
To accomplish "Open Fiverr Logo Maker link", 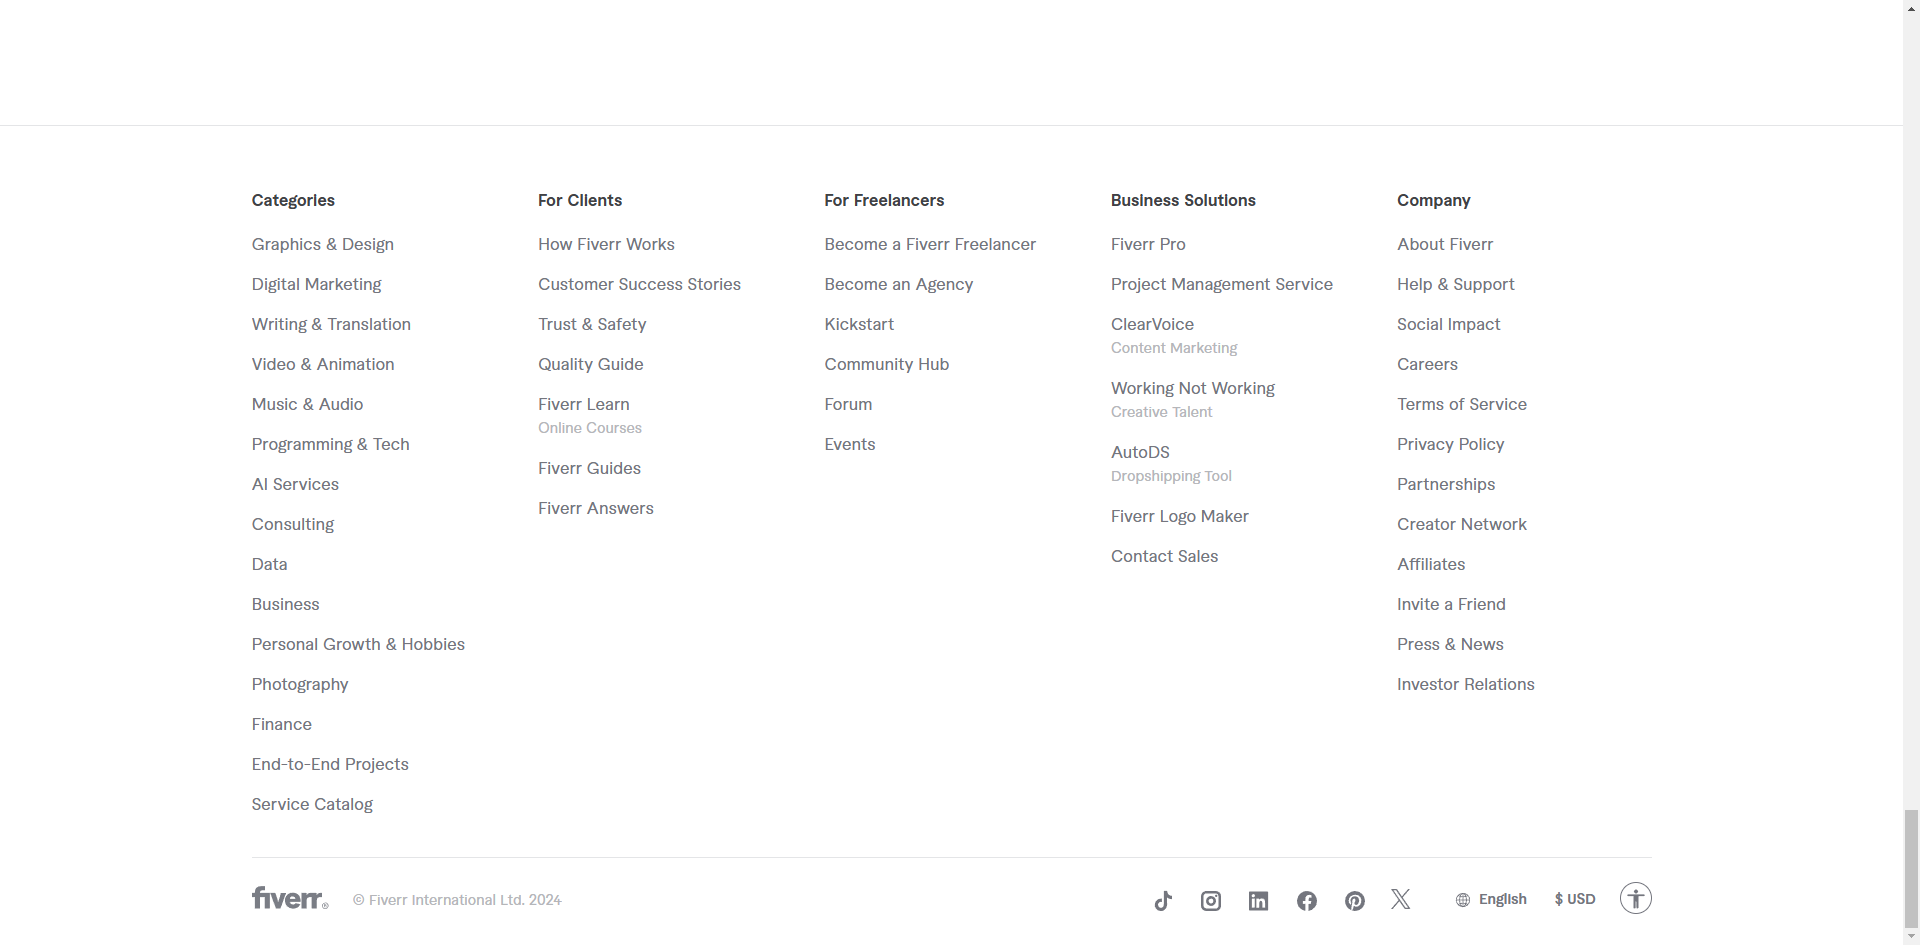I will [1180, 516].
